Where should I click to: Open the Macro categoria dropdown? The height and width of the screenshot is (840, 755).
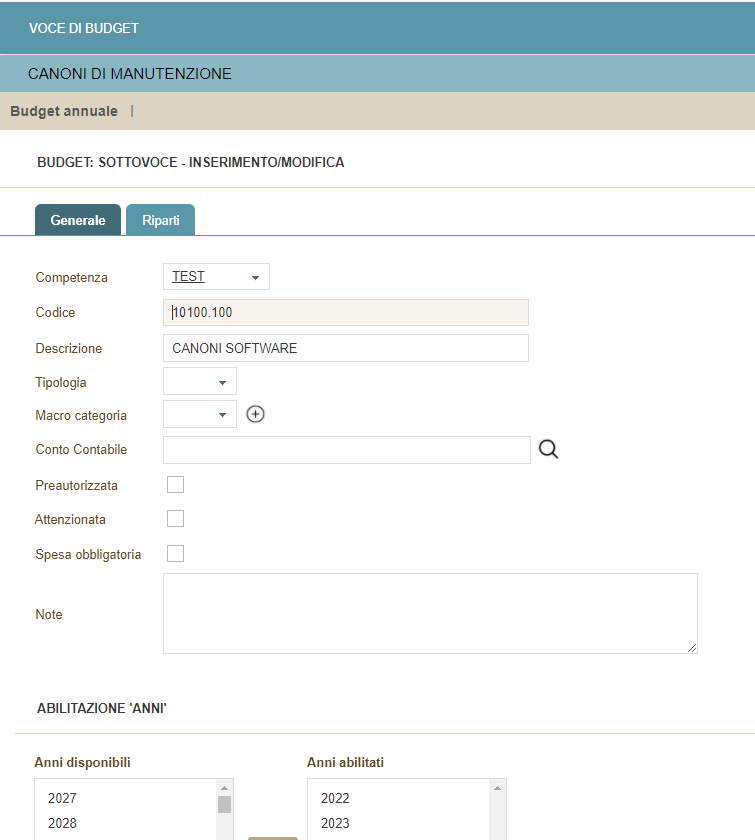click(x=200, y=414)
